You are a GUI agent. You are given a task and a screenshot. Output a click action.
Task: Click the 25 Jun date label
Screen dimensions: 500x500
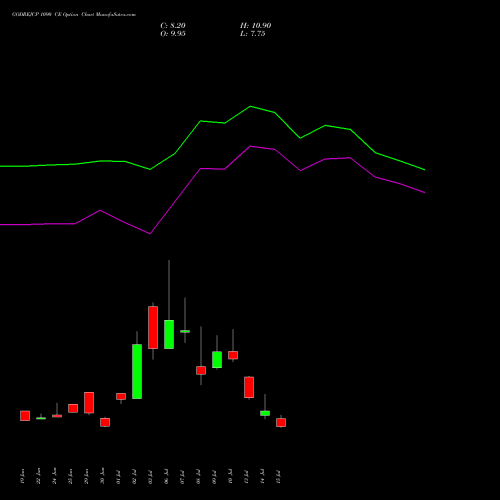point(70,476)
